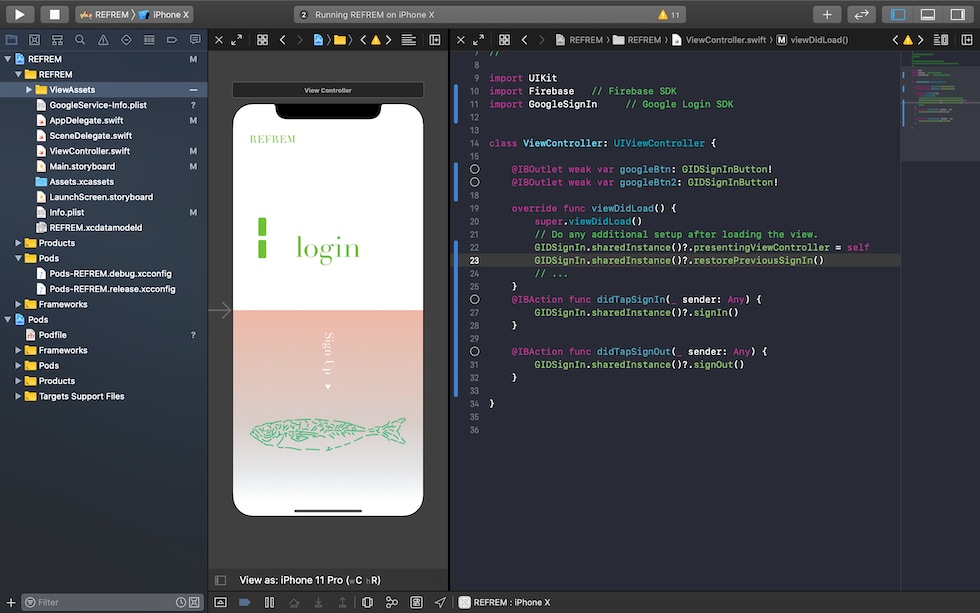Select the fish image in storyboard
The height and width of the screenshot is (613, 980).
point(328,434)
